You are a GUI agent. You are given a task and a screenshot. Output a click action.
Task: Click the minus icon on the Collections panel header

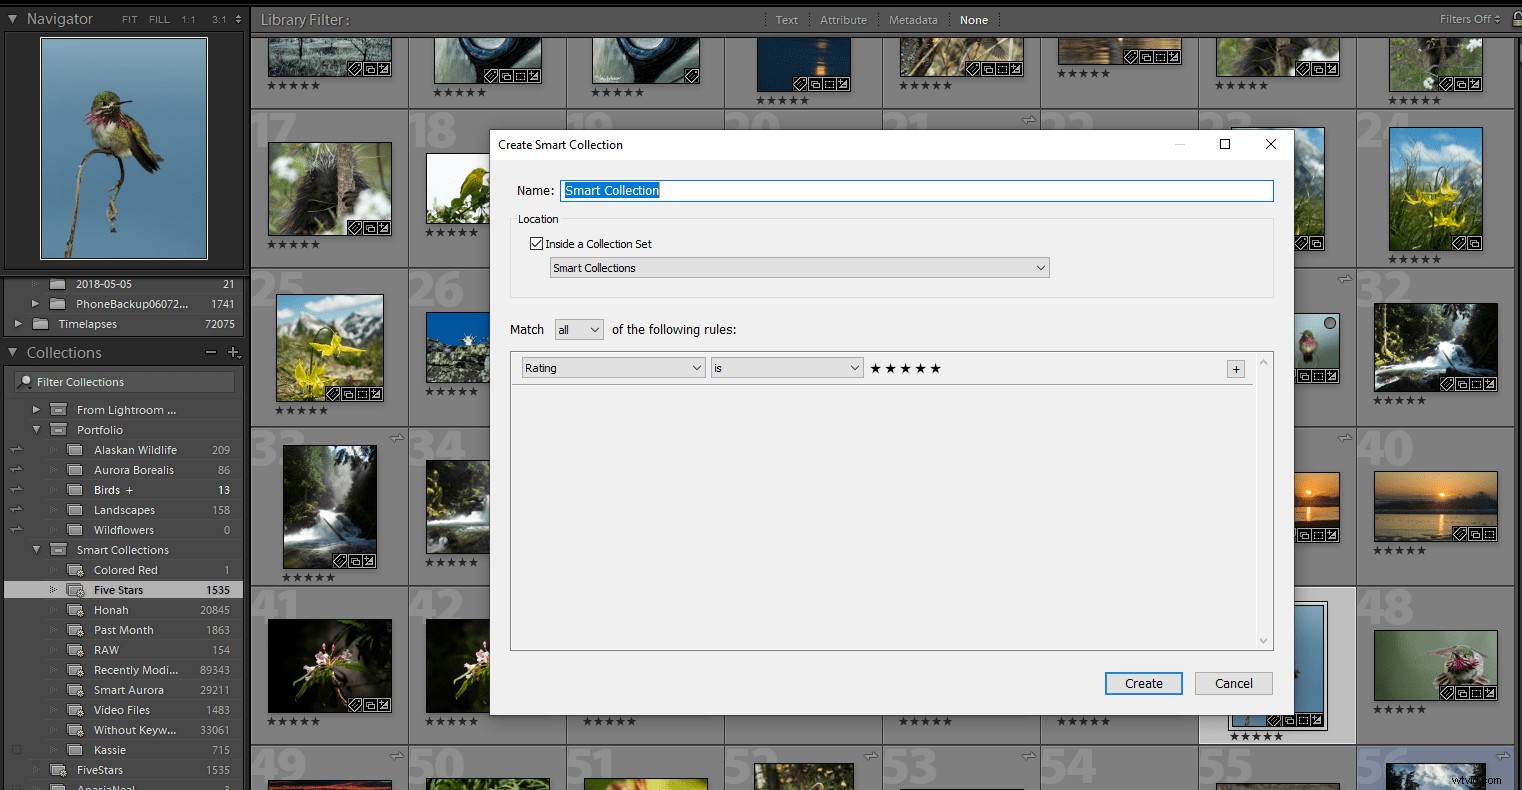click(x=211, y=352)
